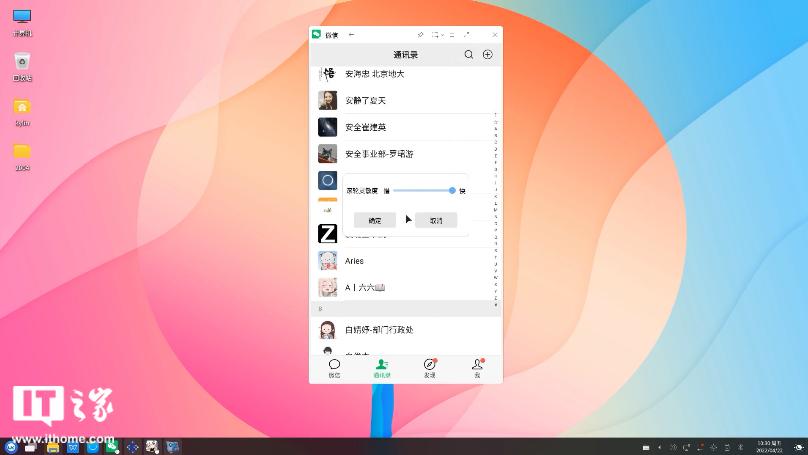The width and height of the screenshot is (808, 455).
Task: Click the start menu icon on the taskbar
Action: pos(11,446)
